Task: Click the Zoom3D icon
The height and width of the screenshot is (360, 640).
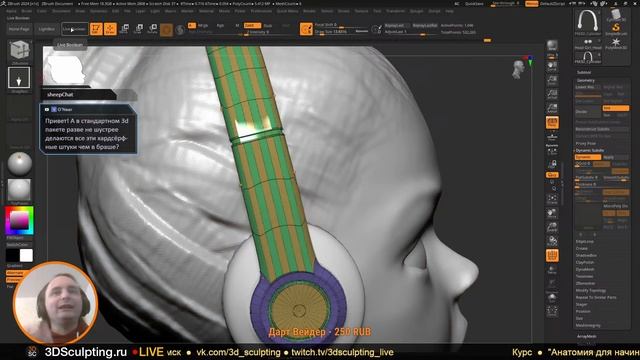Action: coord(552,227)
